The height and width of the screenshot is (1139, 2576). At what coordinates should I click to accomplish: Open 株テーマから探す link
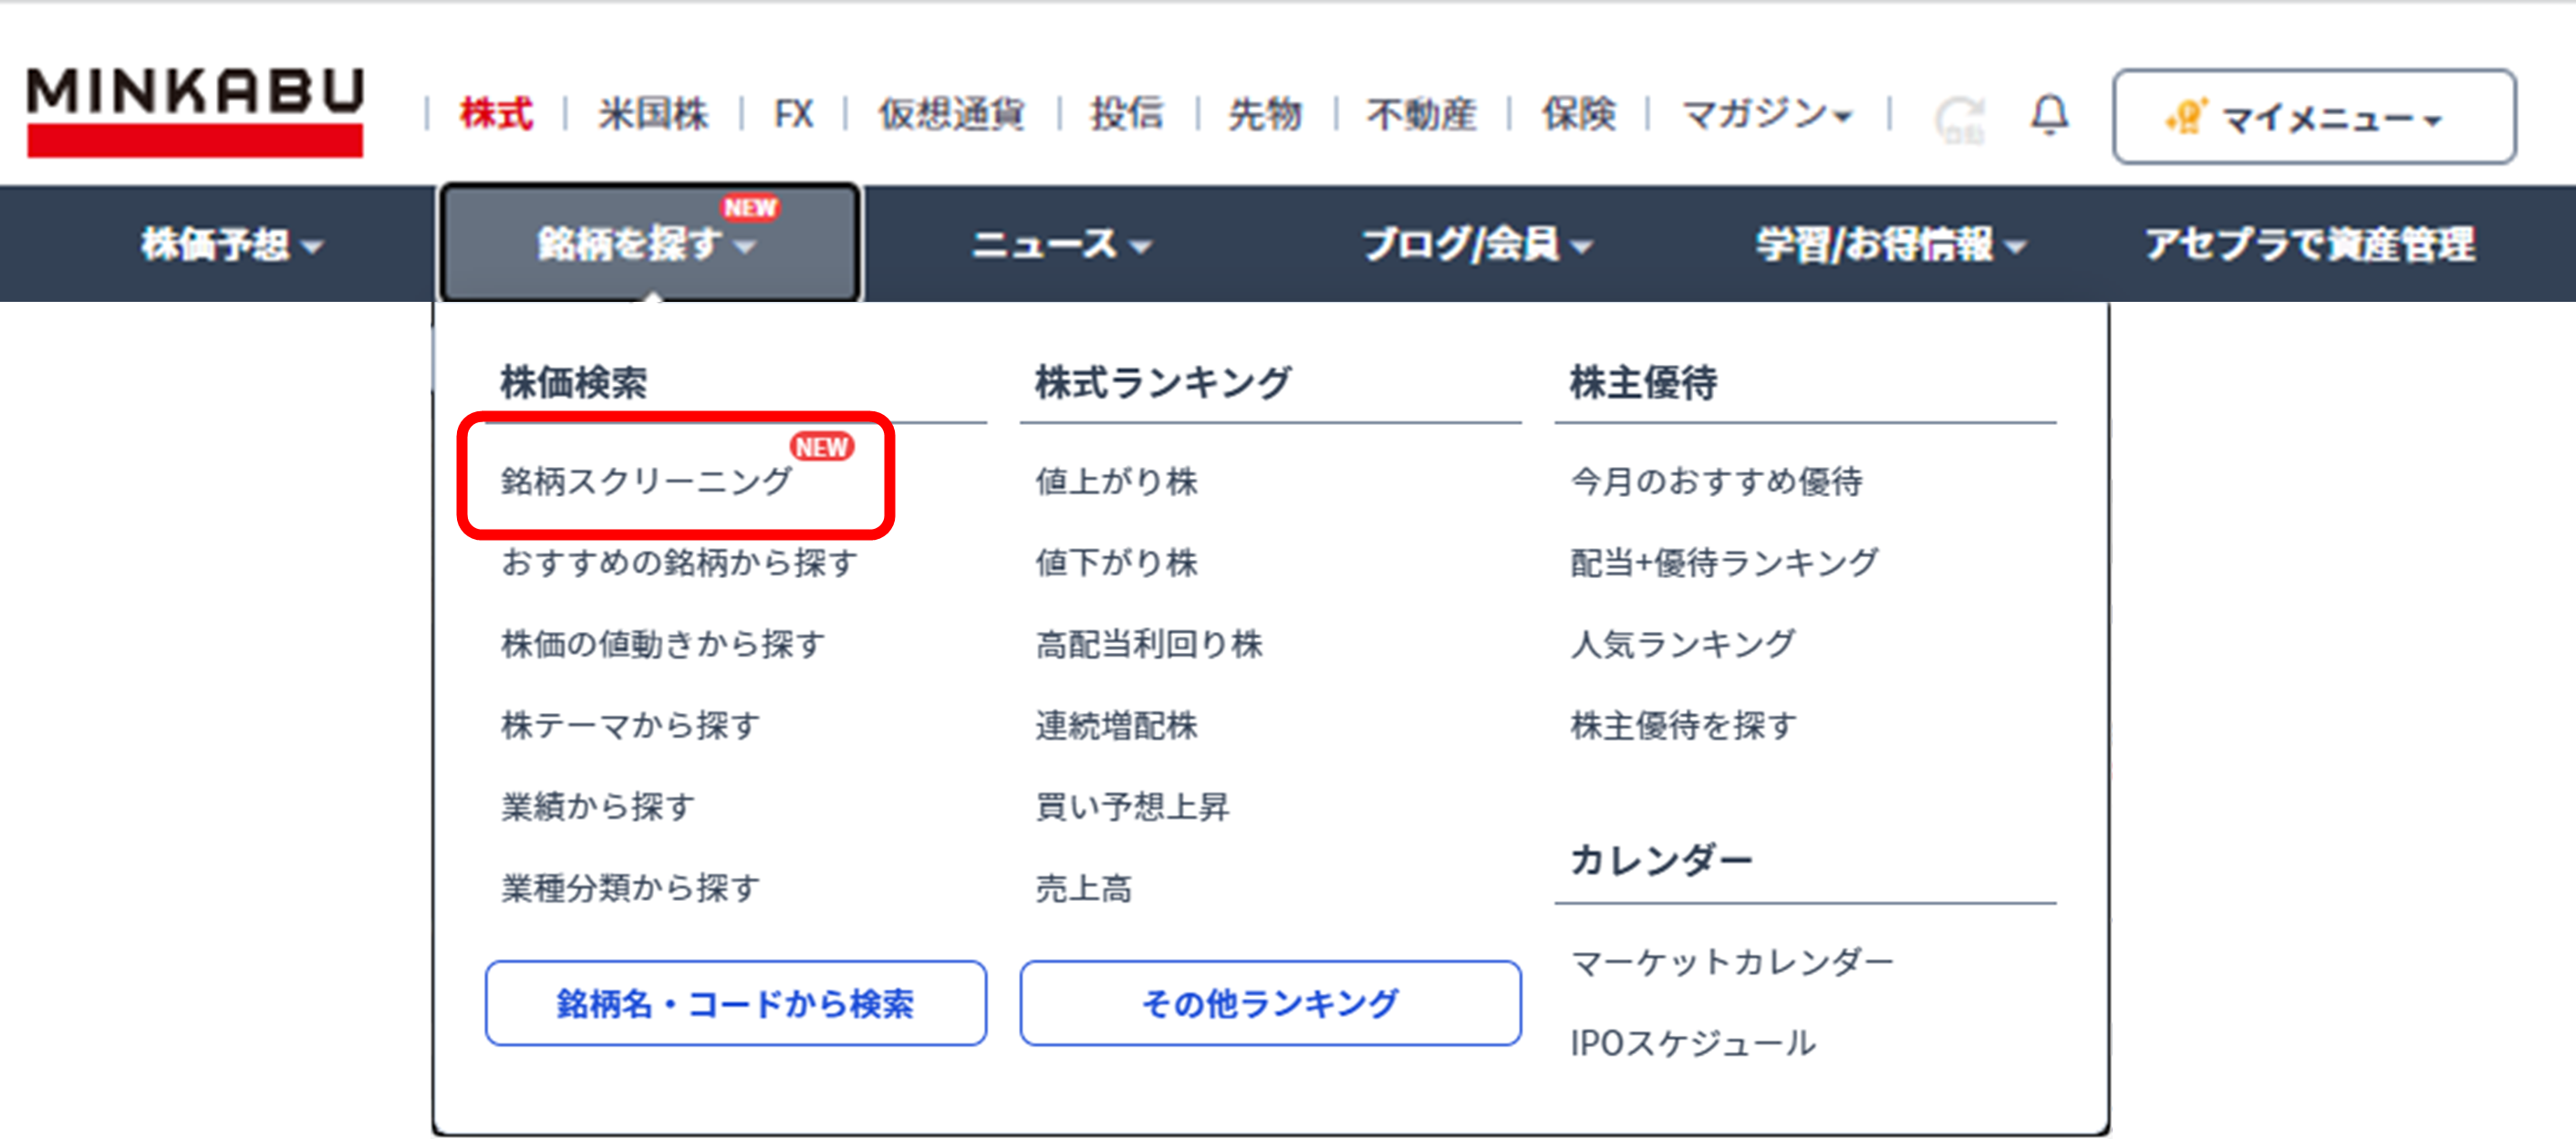pos(630,725)
